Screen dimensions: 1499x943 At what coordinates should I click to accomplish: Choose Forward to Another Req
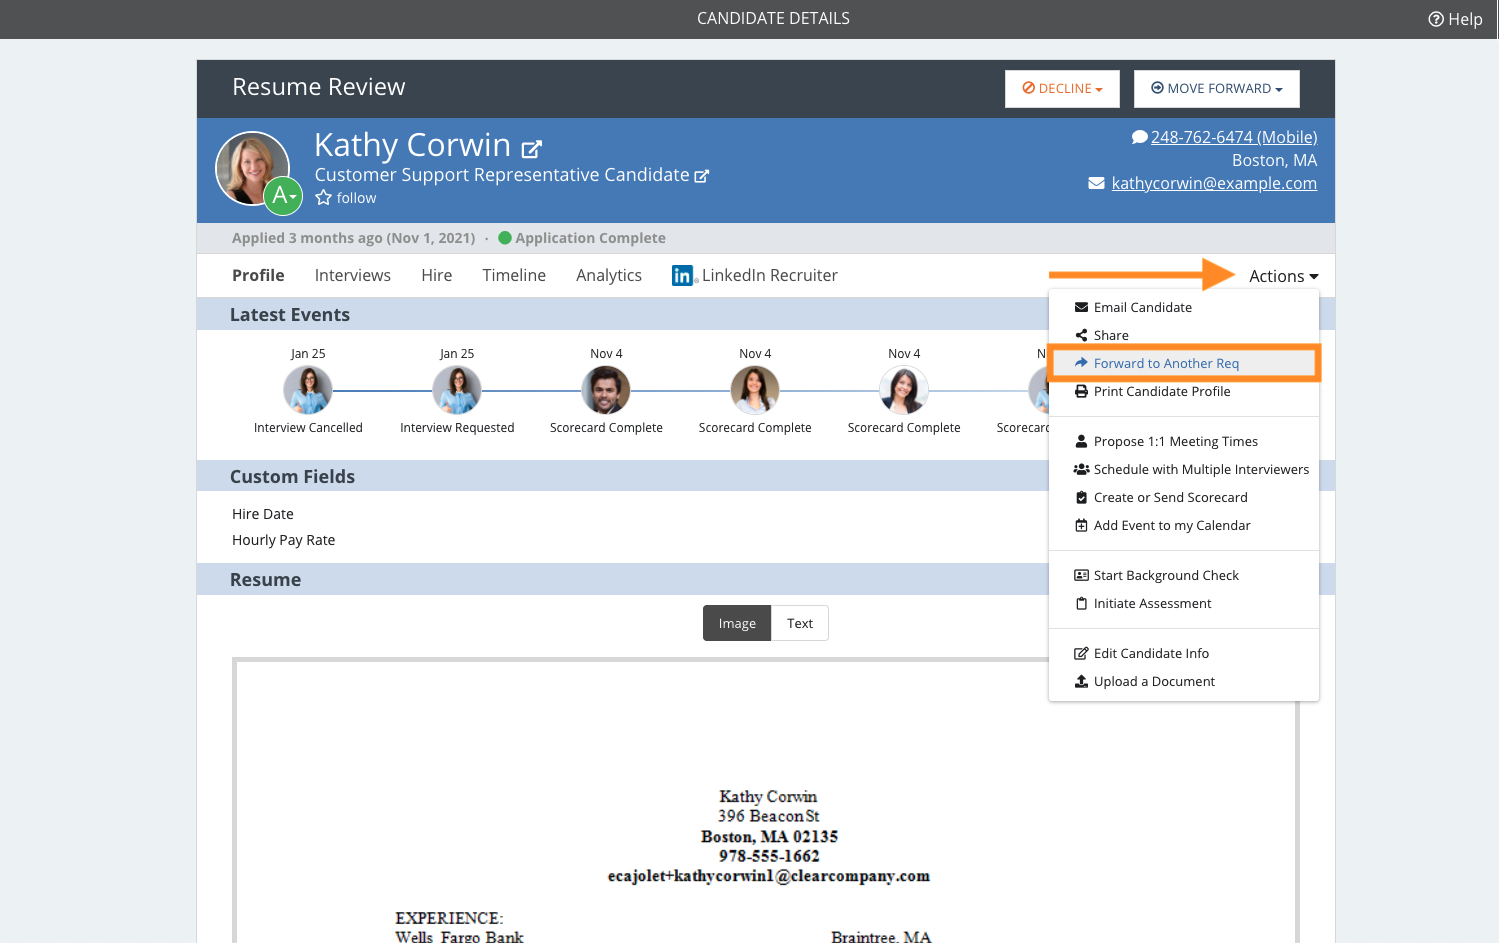tap(1184, 363)
